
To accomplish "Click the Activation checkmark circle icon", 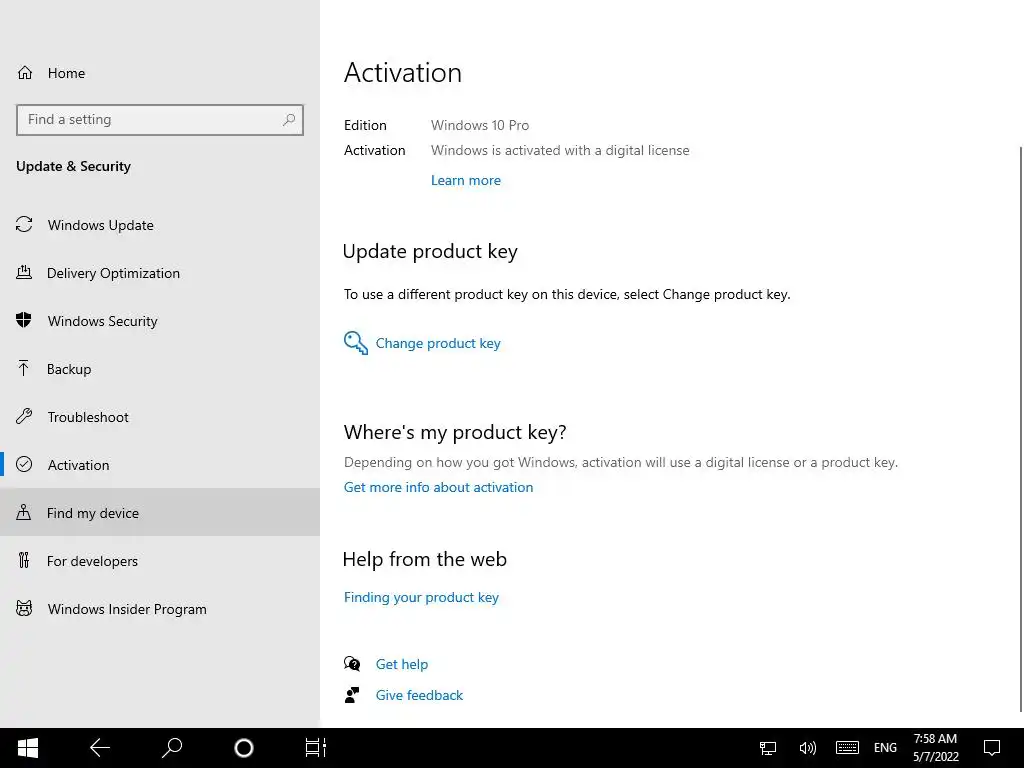I will pos(24,464).
